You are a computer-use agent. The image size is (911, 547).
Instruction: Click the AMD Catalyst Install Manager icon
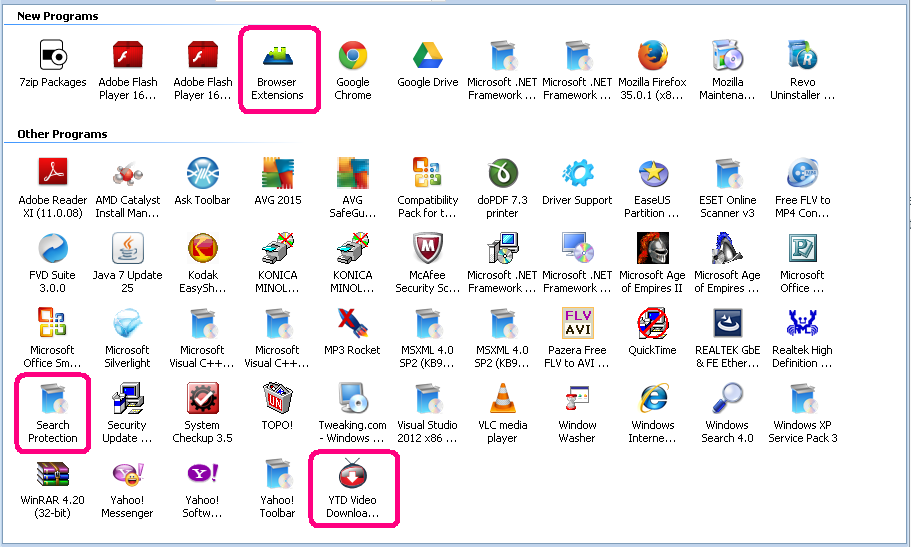pyautogui.click(x=128, y=173)
